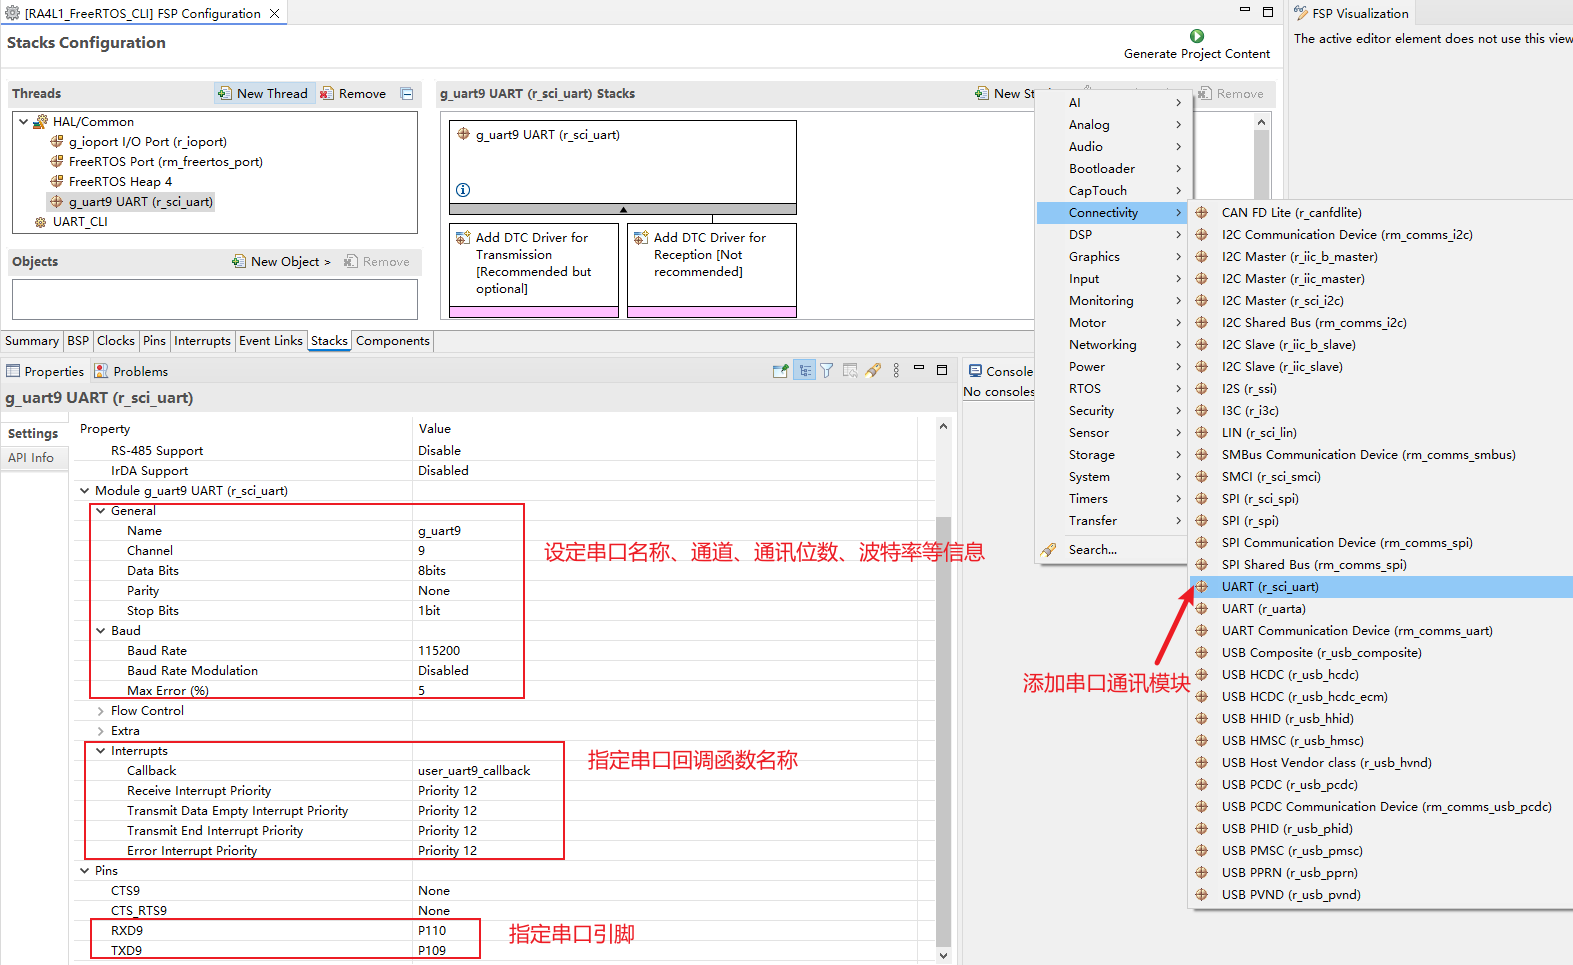Click the UART_CLI thread gear icon
Image resolution: width=1573 pixels, height=965 pixels.
click(x=41, y=222)
